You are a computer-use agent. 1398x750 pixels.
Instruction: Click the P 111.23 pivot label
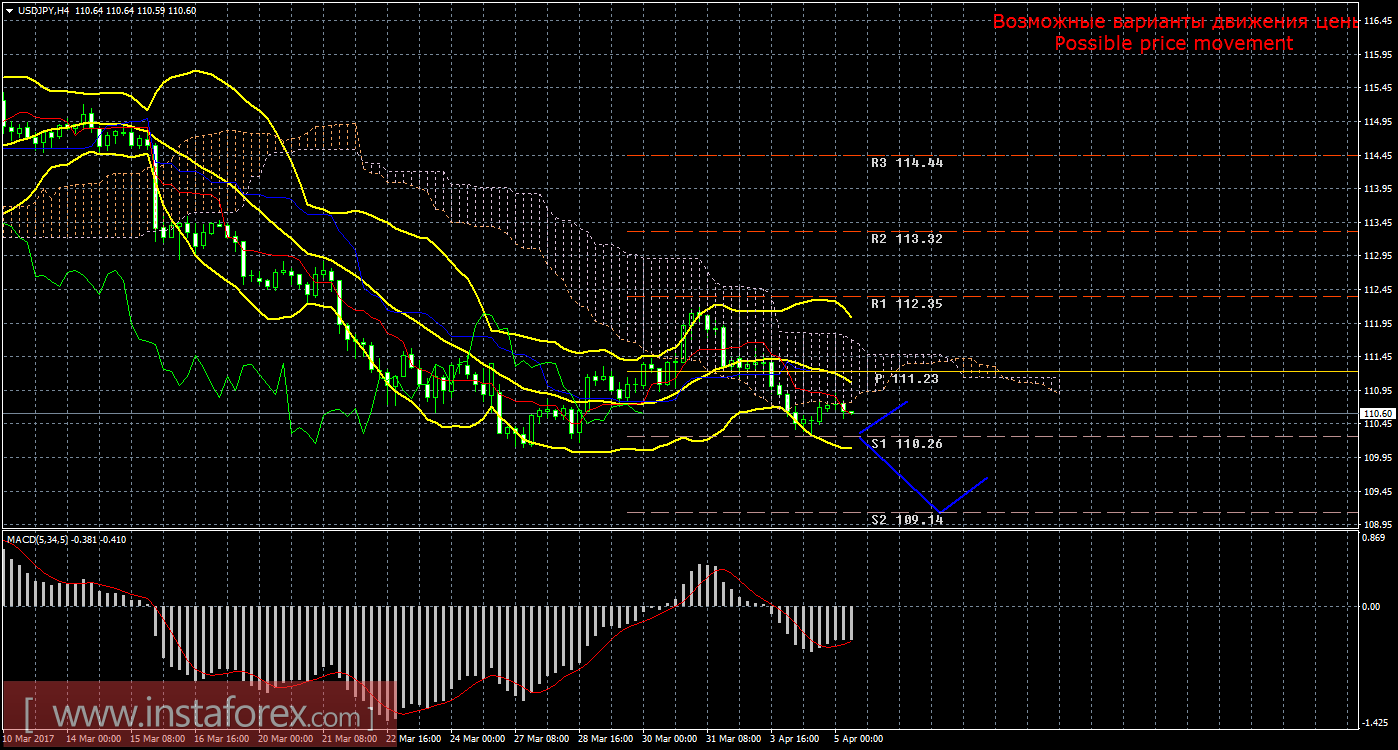pyautogui.click(x=906, y=379)
